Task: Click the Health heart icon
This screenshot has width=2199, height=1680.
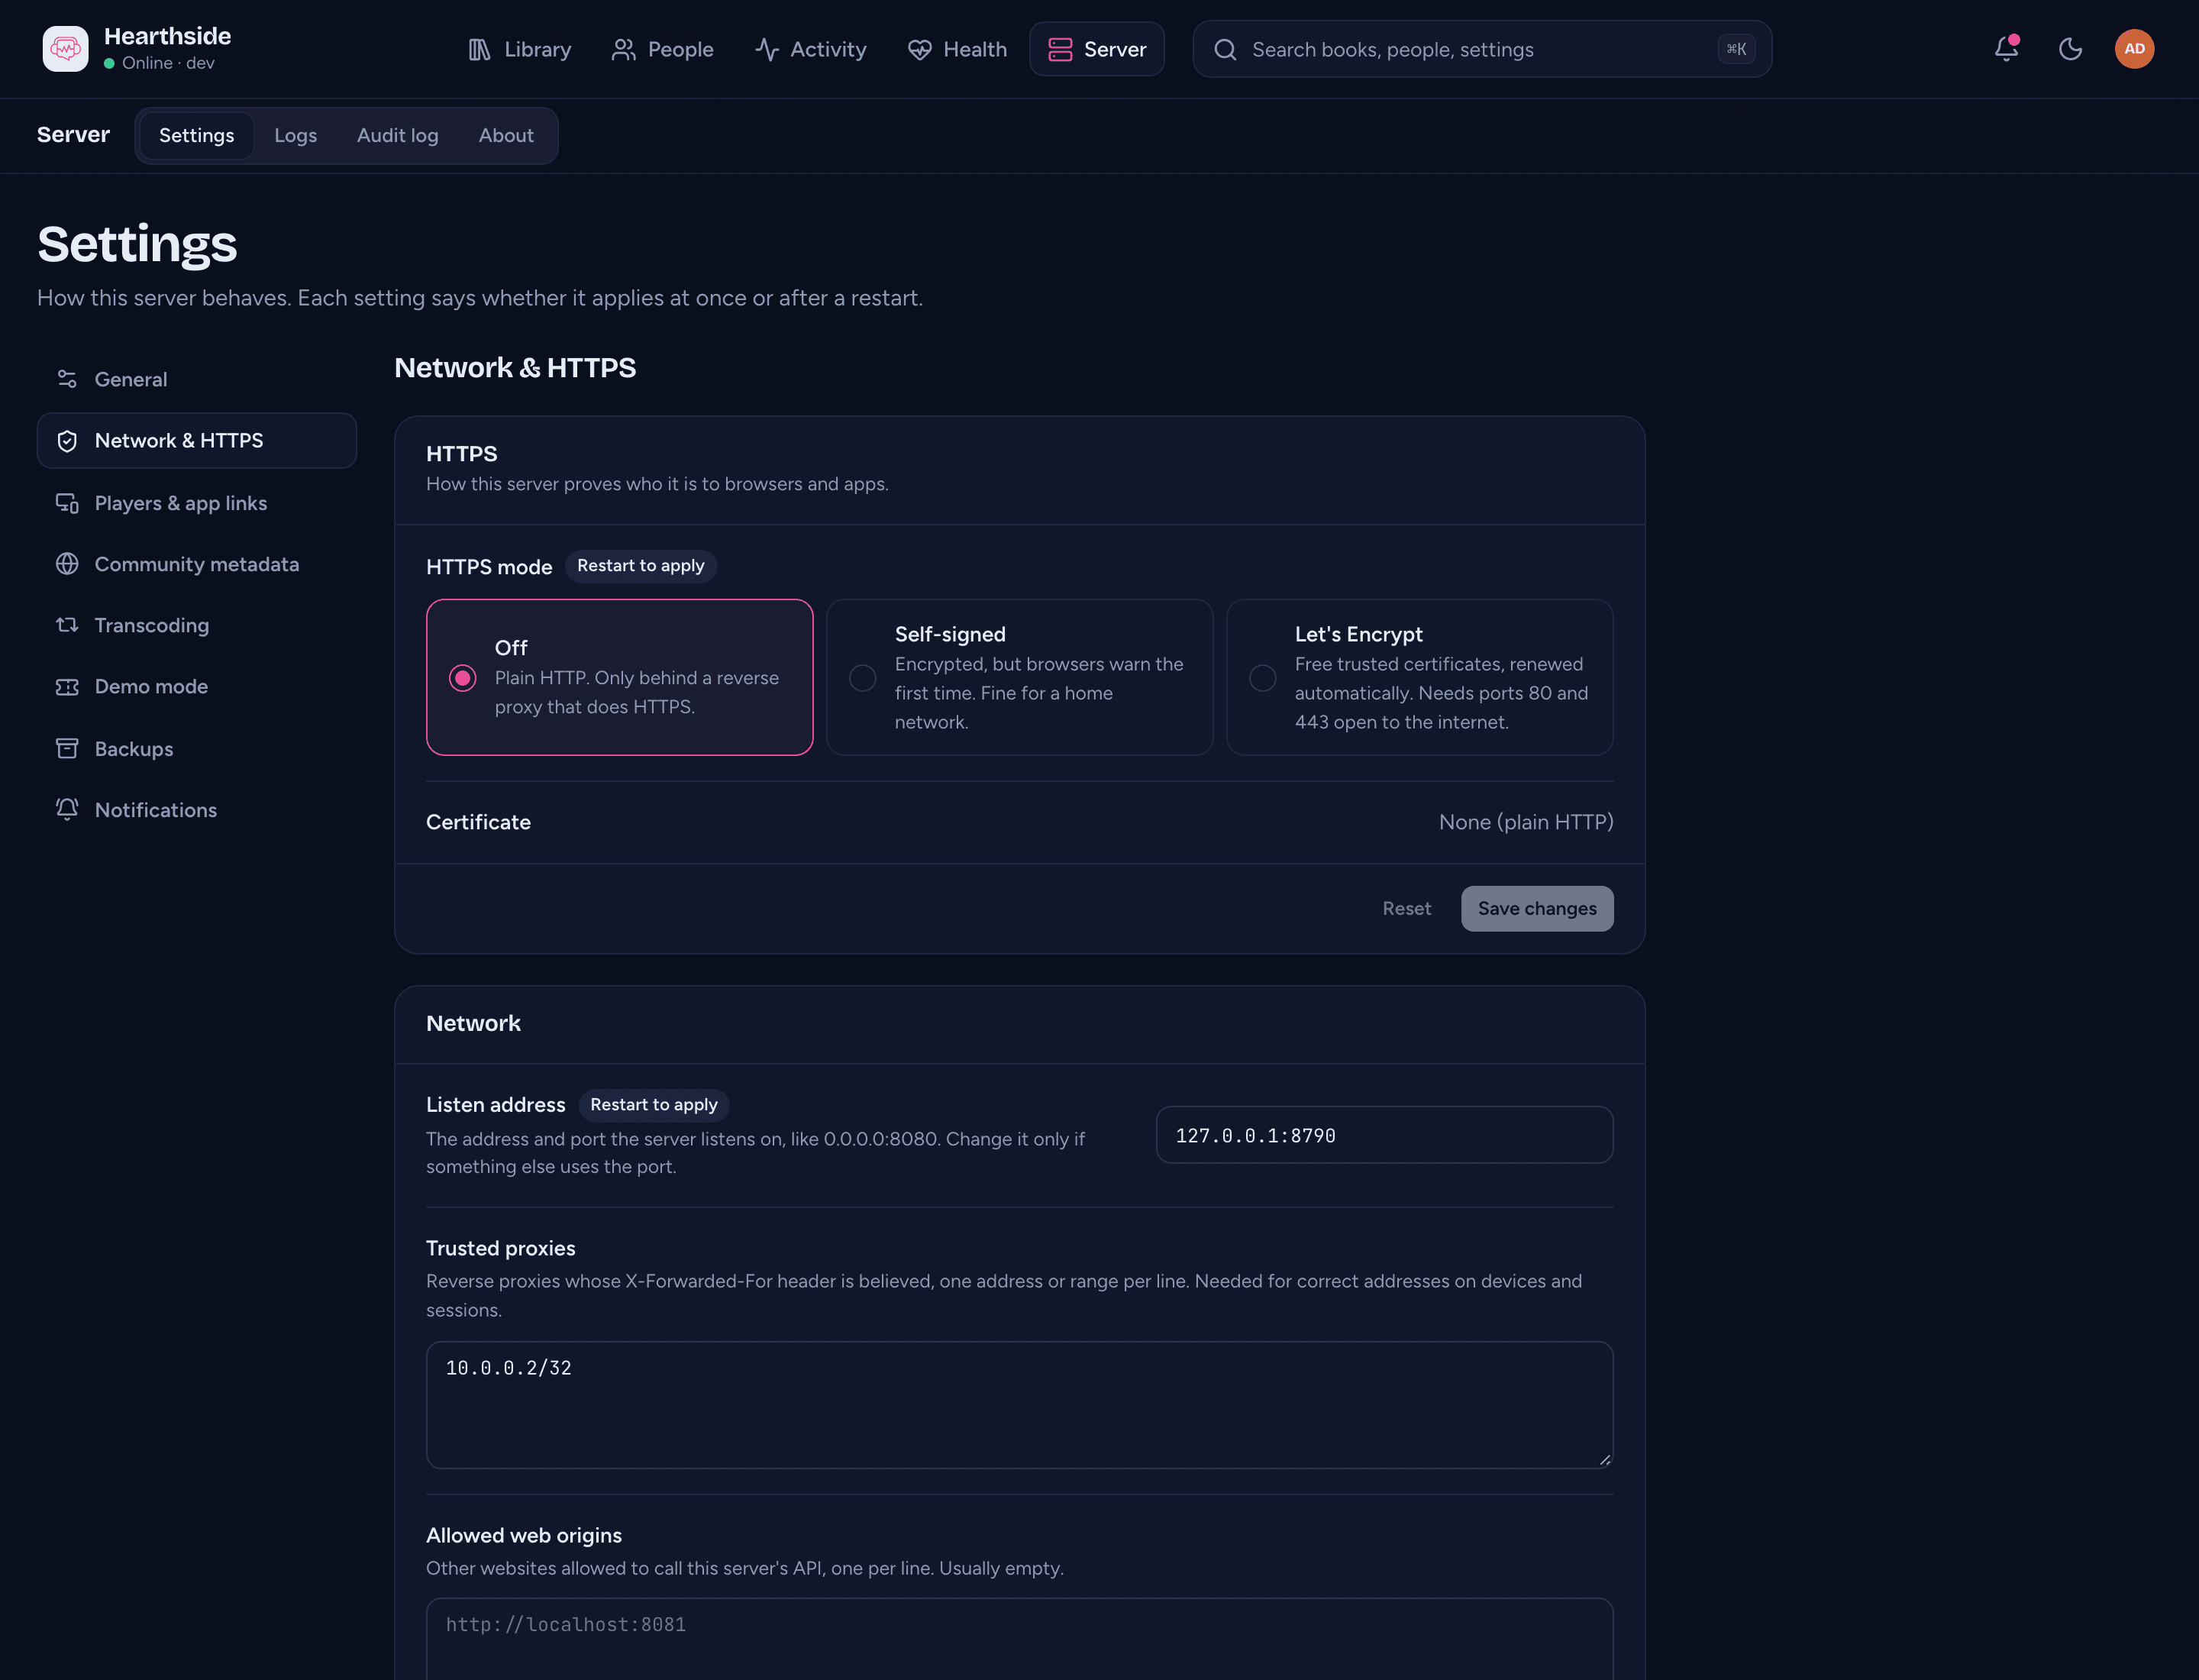Action: (919, 49)
